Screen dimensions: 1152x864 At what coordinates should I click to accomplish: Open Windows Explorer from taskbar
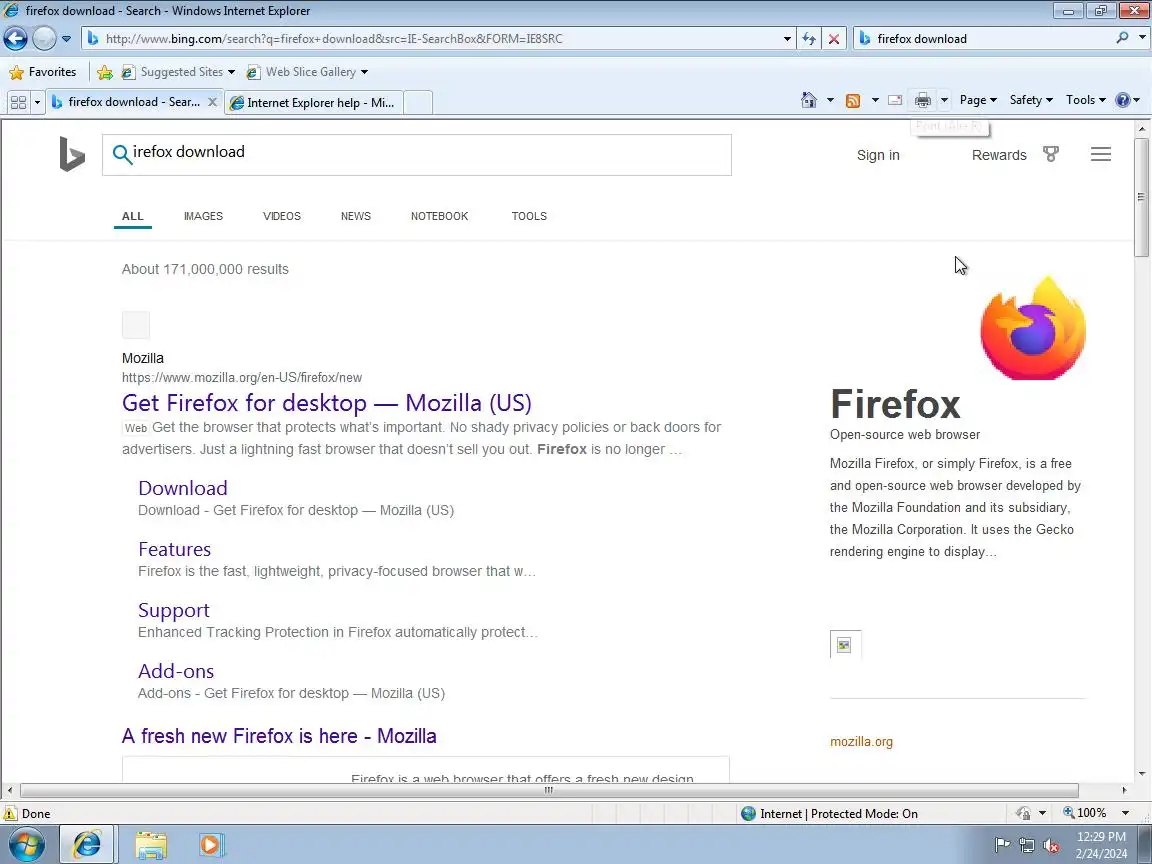pyautogui.click(x=151, y=845)
